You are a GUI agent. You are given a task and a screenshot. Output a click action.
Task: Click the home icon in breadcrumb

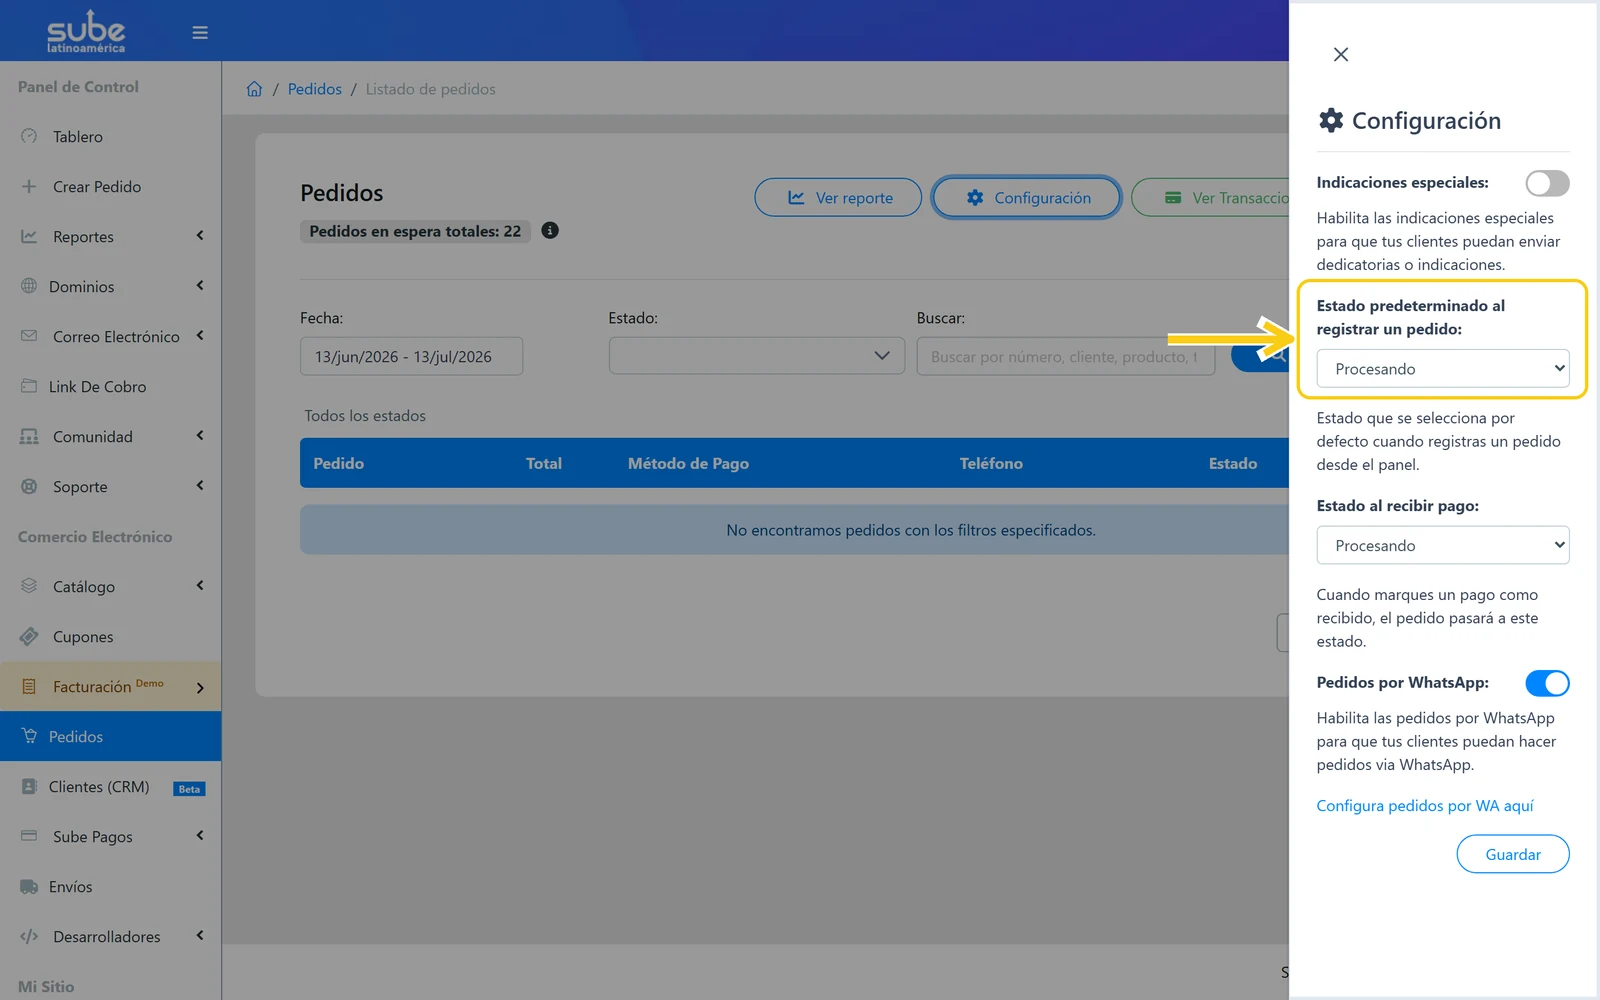[254, 89]
